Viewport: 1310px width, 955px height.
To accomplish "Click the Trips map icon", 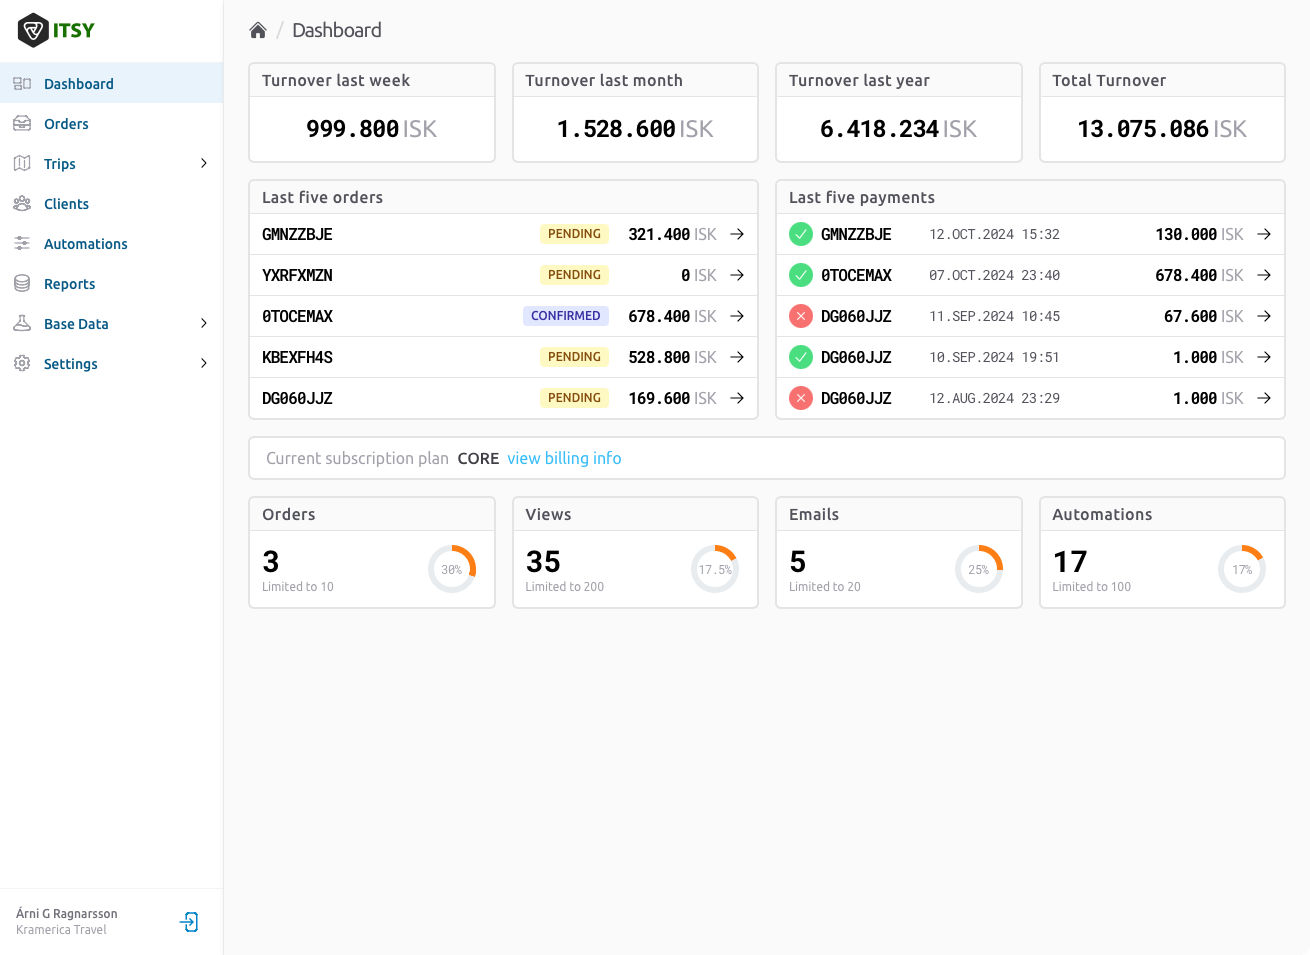I will click(x=22, y=163).
